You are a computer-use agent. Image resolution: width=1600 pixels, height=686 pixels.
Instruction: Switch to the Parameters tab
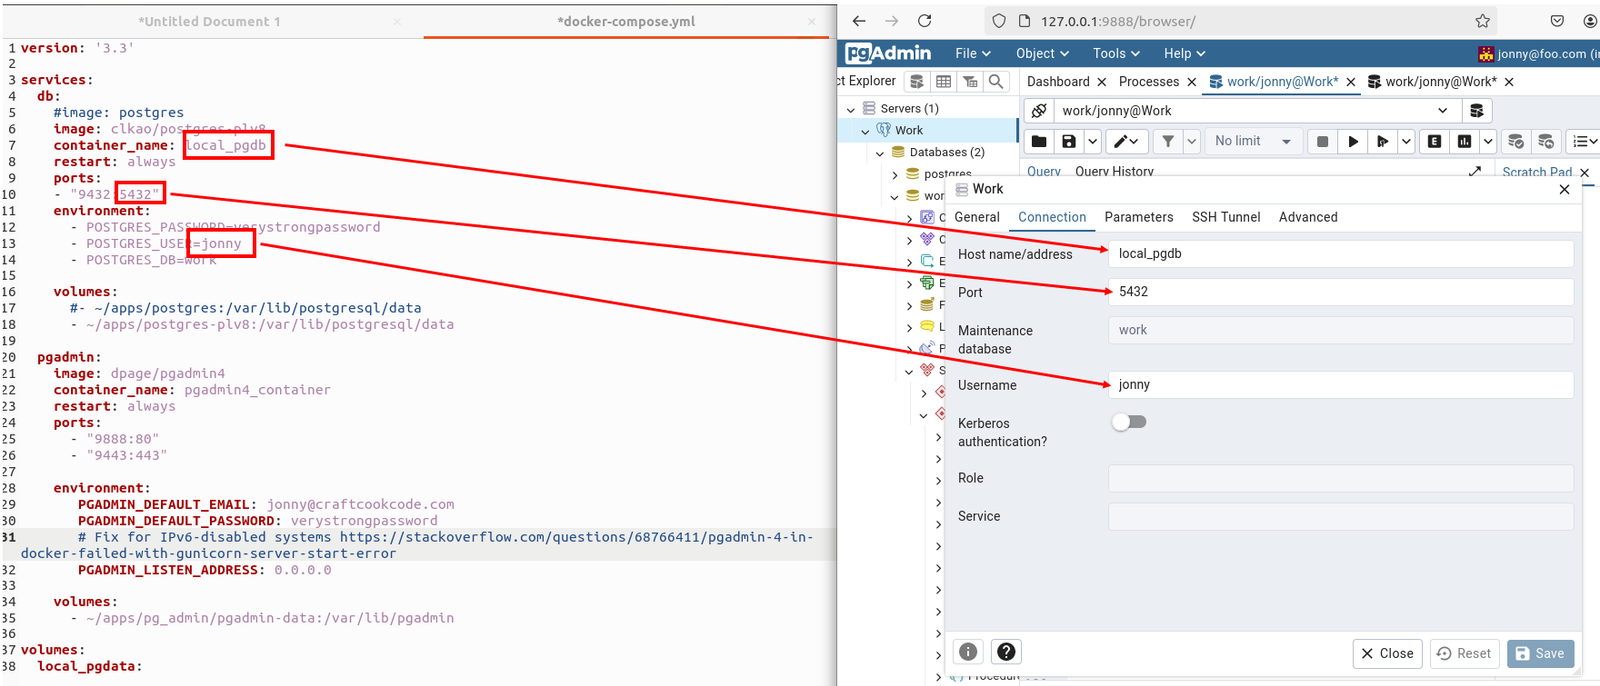click(x=1139, y=217)
